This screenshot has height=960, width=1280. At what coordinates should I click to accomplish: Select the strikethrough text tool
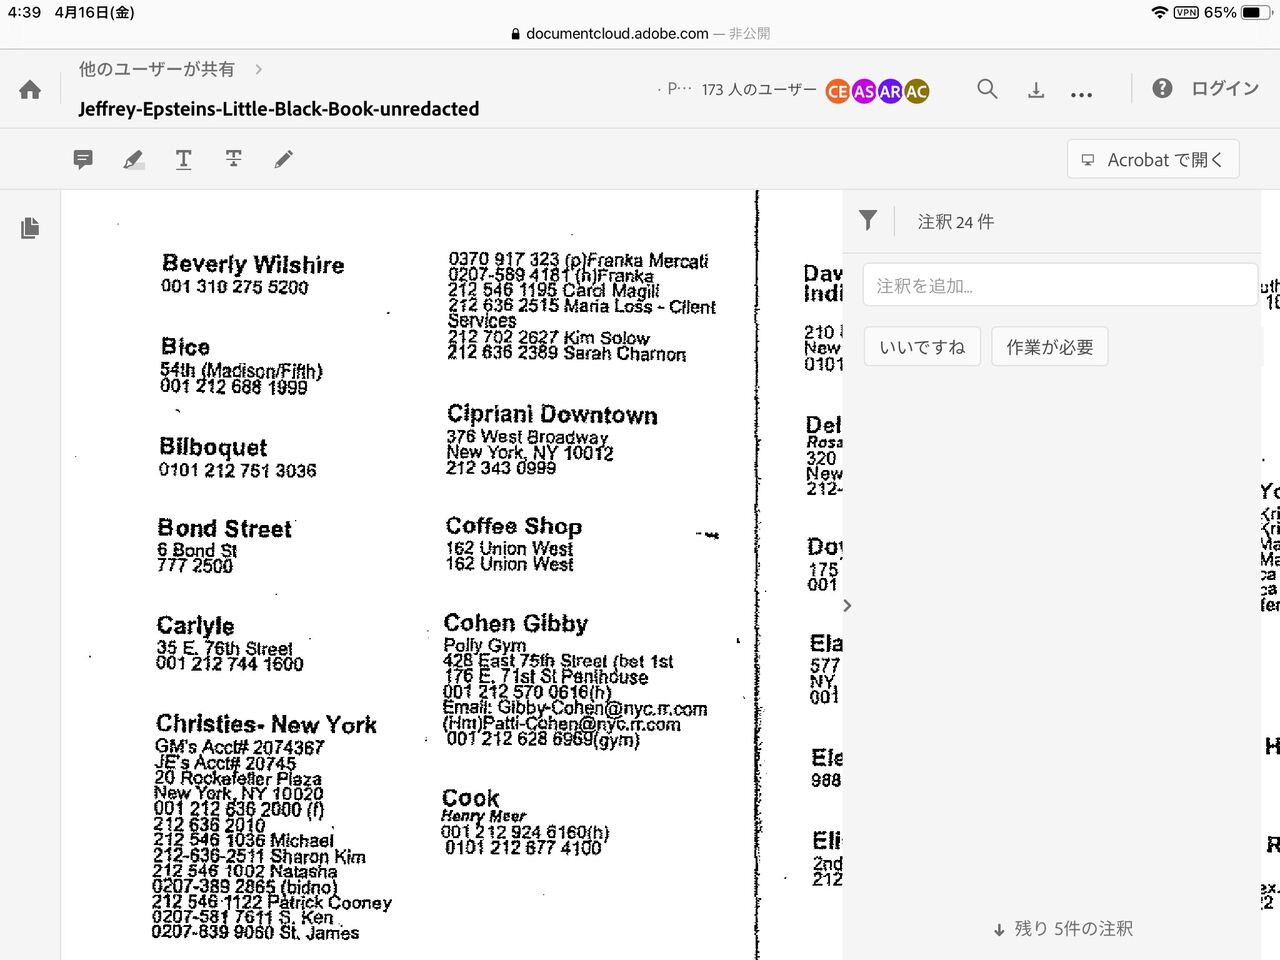point(233,159)
